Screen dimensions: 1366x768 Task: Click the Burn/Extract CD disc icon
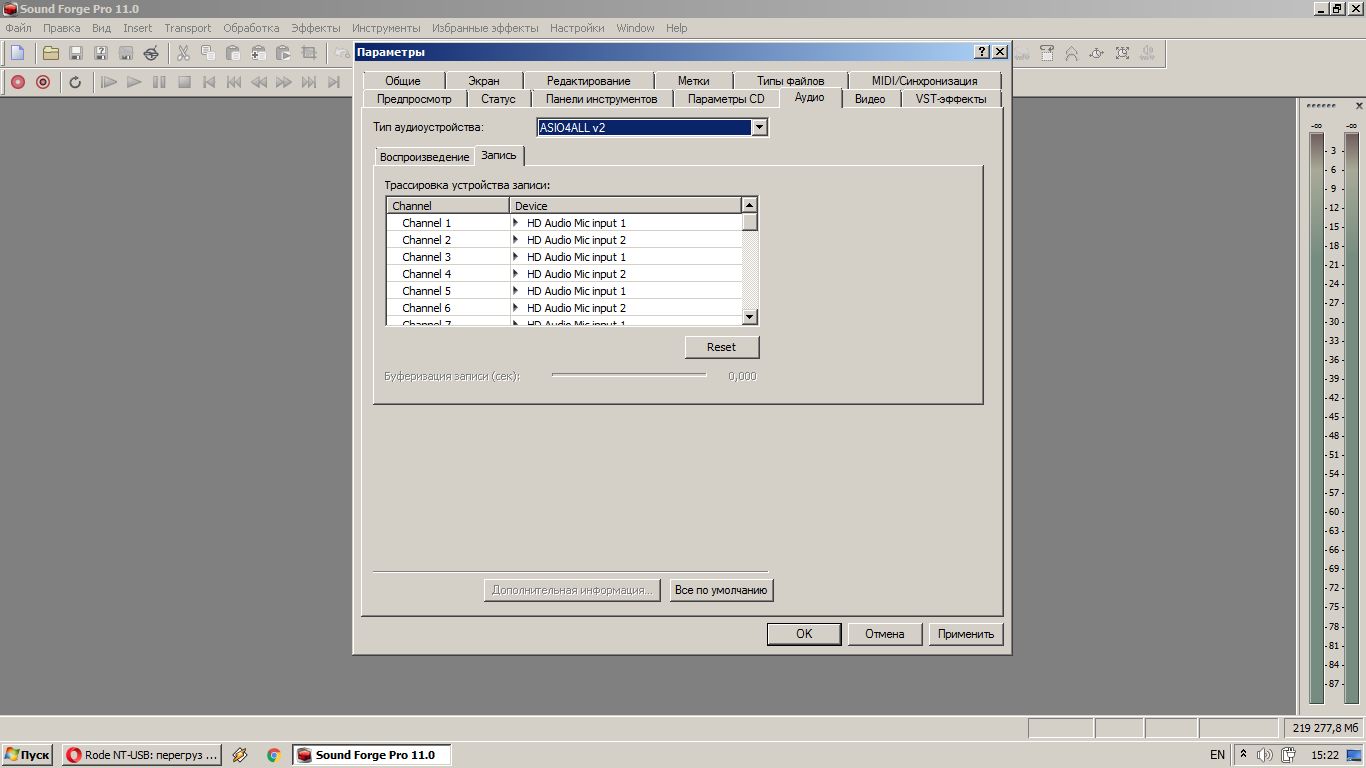(151, 53)
